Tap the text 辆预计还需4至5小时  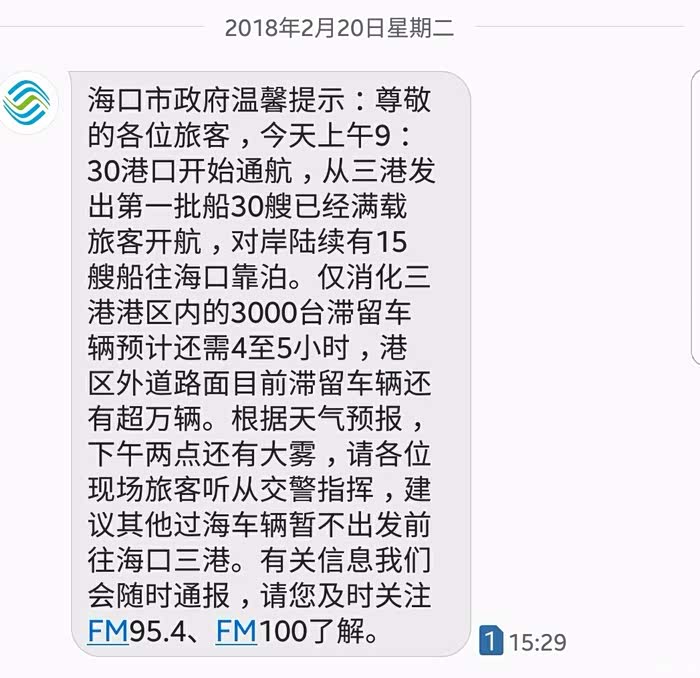219,348
